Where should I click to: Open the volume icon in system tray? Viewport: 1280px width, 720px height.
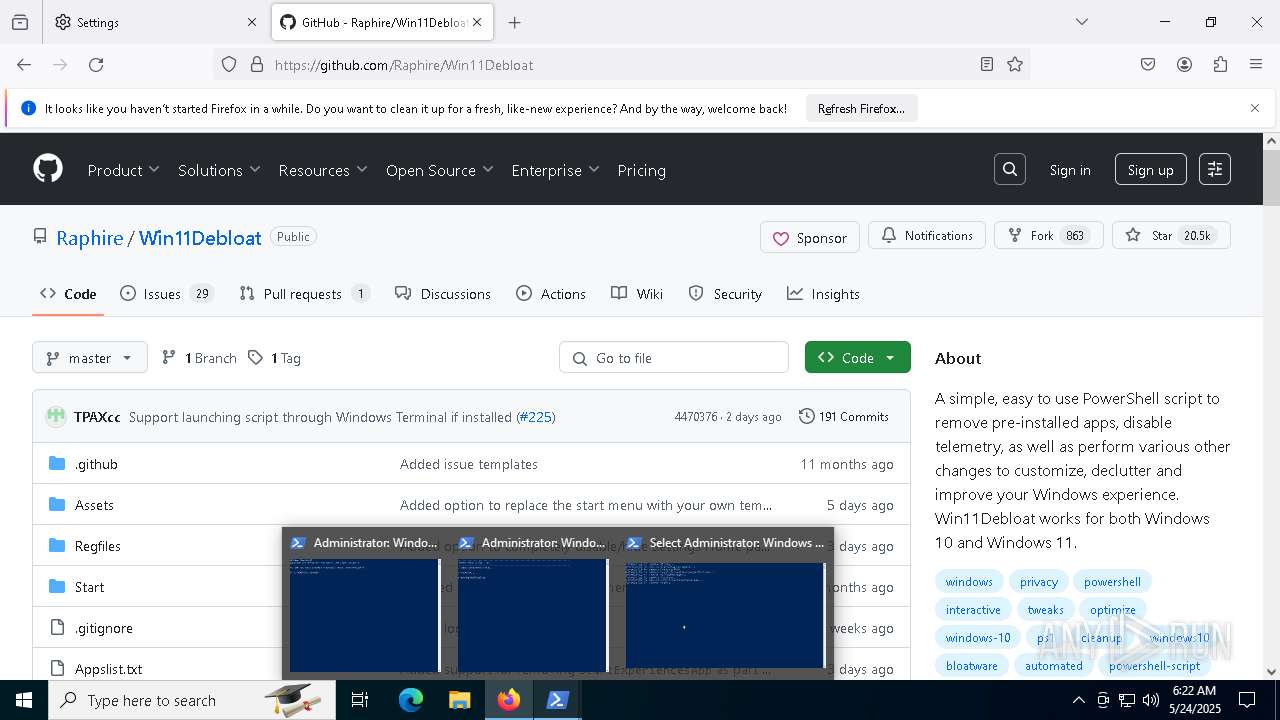point(1151,700)
